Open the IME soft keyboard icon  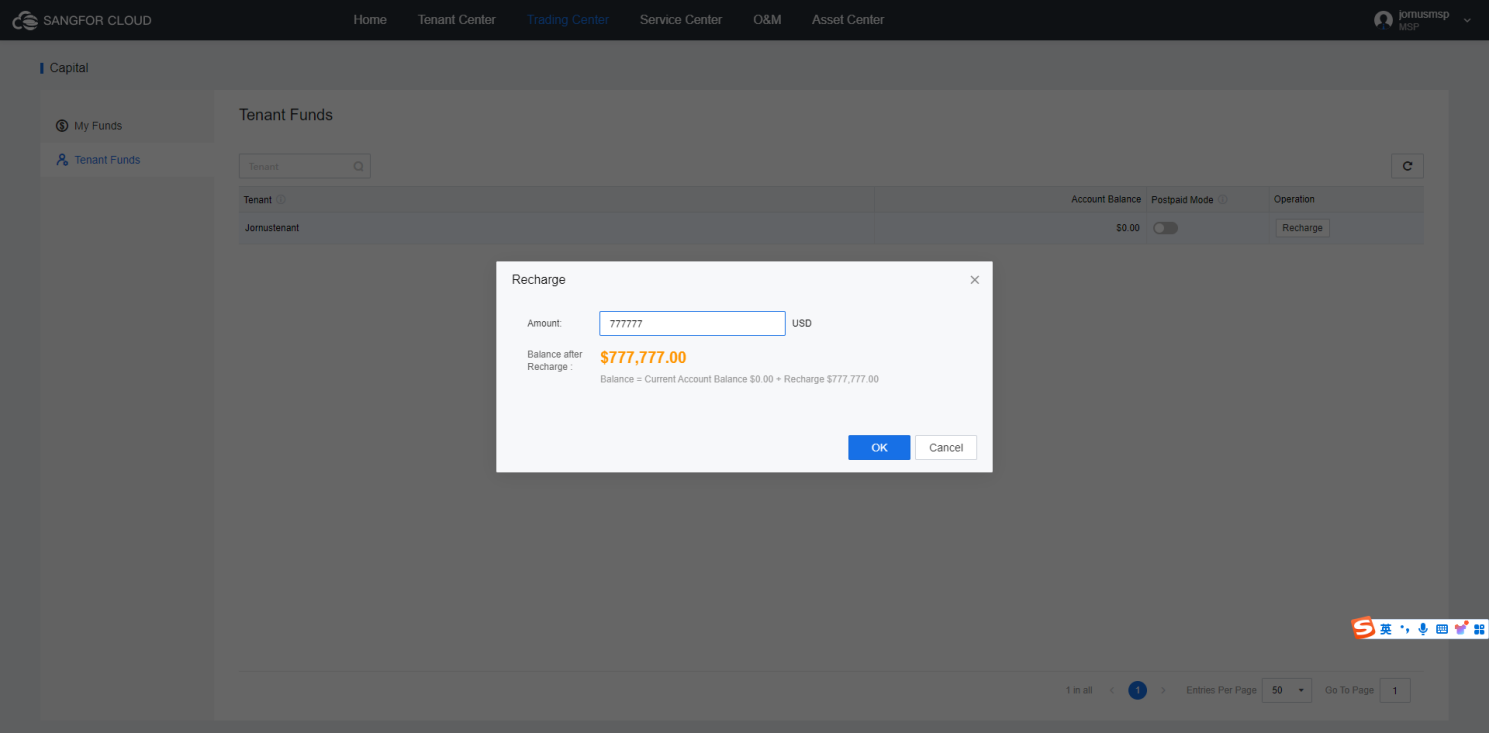tap(1442, 629)
